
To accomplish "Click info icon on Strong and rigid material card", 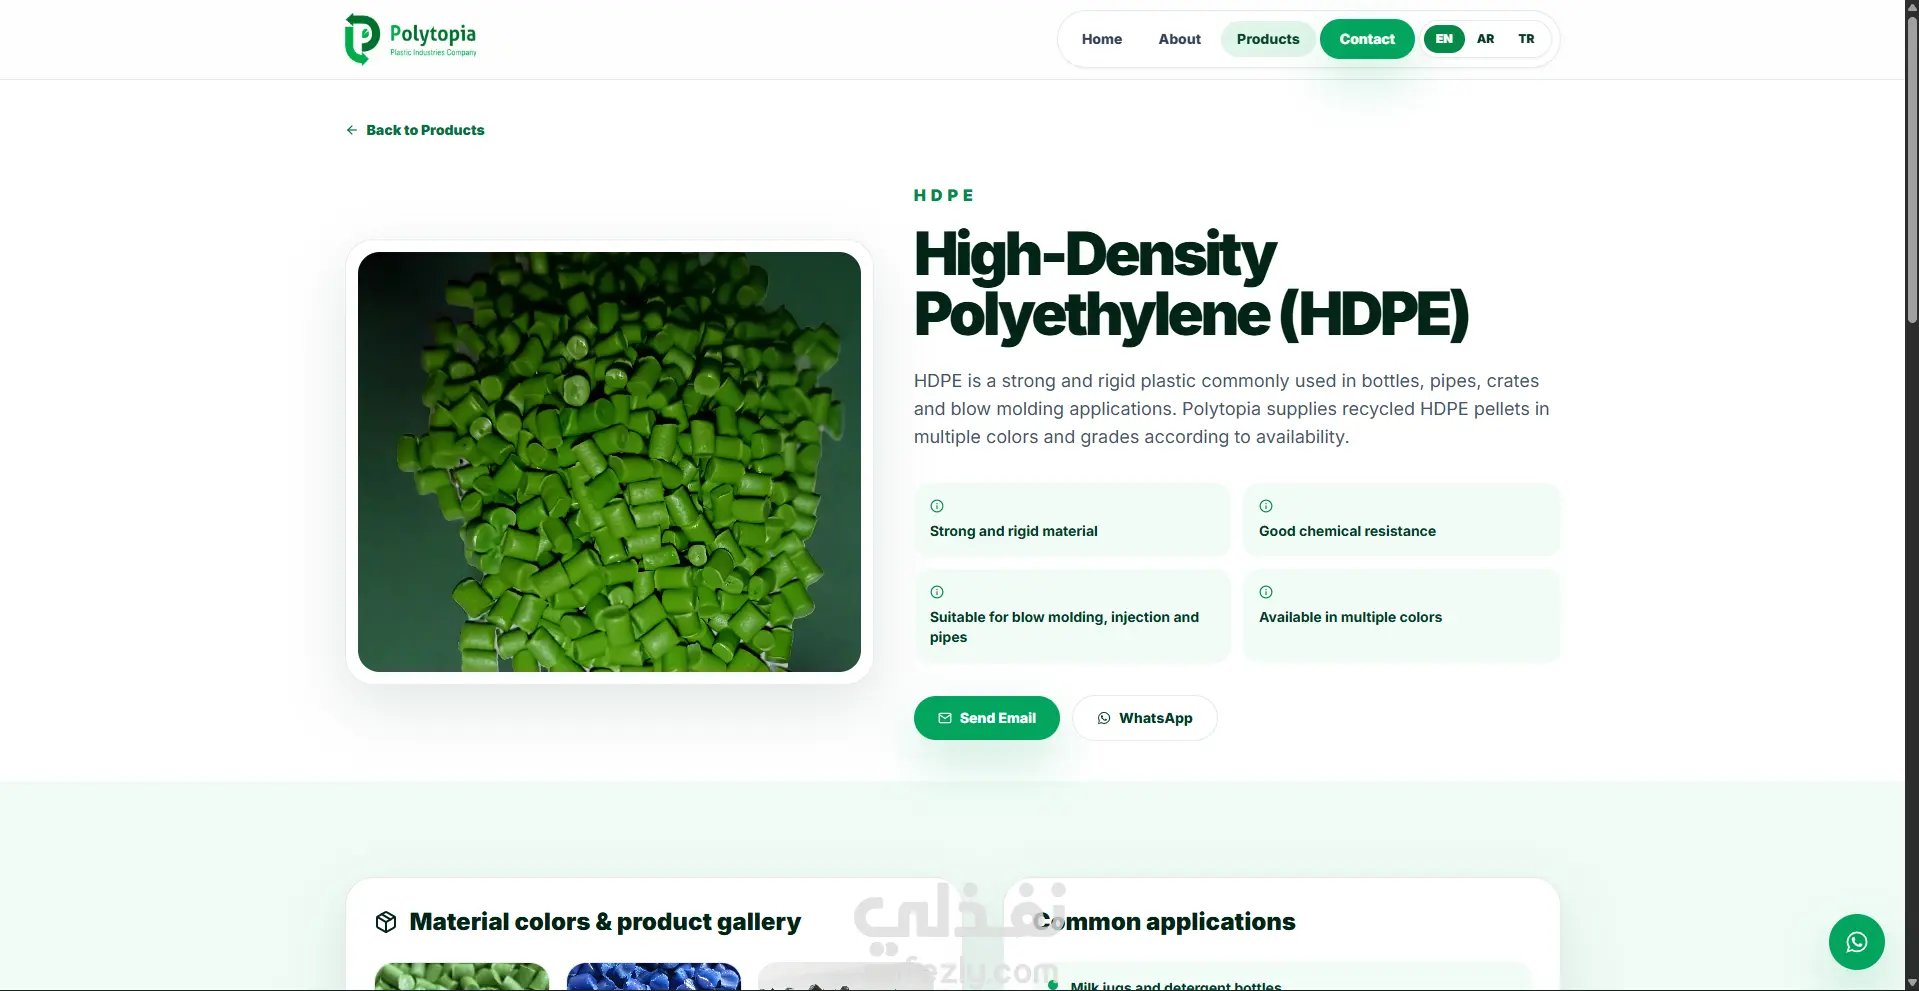I will (x=937, y=506).
